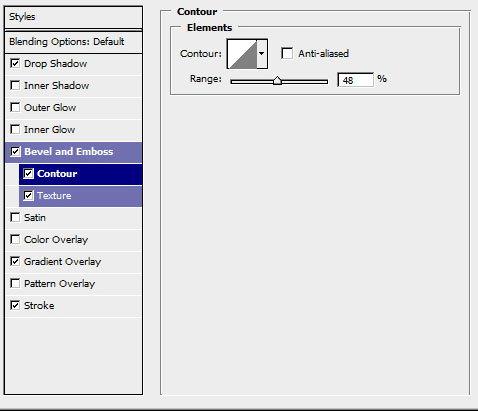Open the contour picker dropdown arrow
The image size is (478, 411).
[262, 54]
